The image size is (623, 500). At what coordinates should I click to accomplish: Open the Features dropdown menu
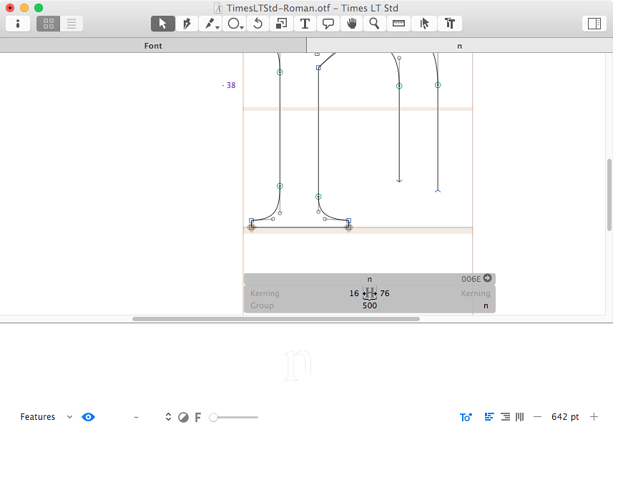(46, 417)
